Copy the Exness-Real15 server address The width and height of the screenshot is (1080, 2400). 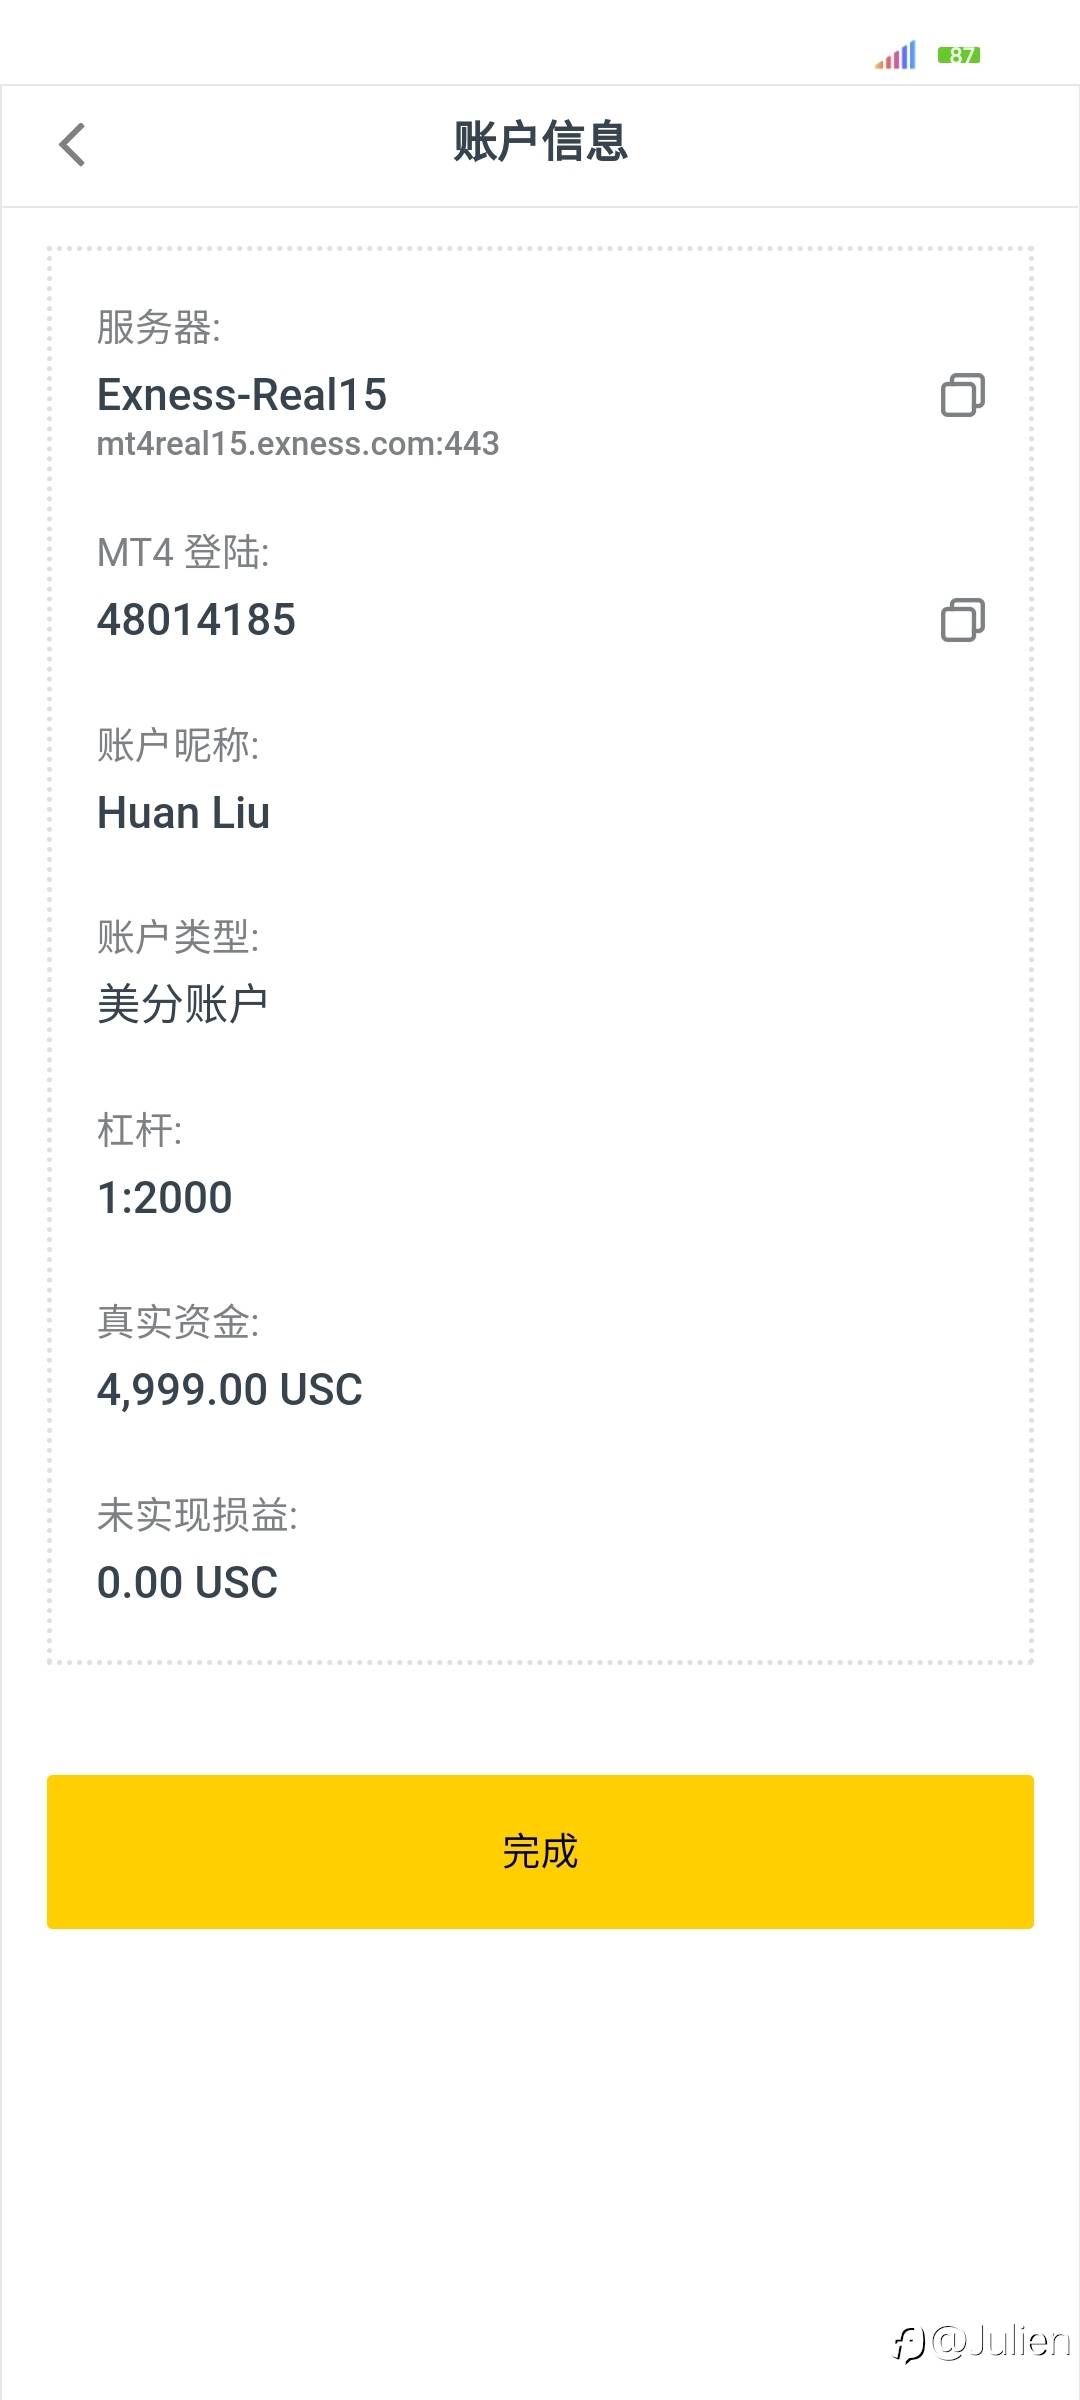[x=962, y=395]
